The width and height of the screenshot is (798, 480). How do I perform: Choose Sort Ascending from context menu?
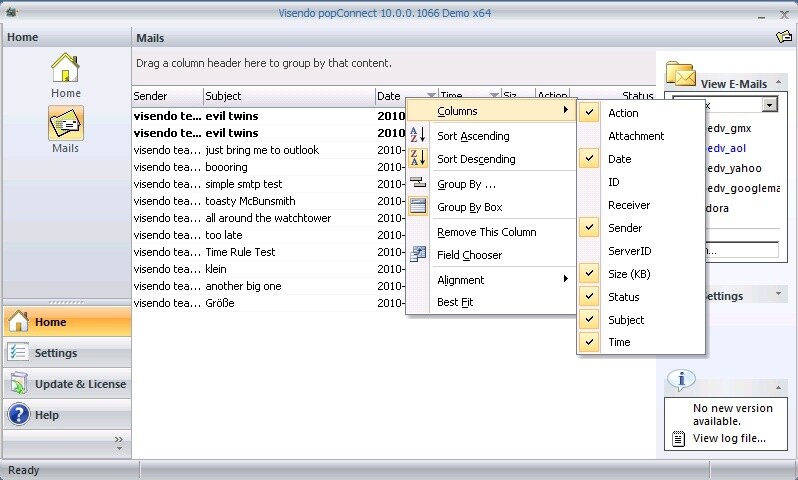(473, 136)
